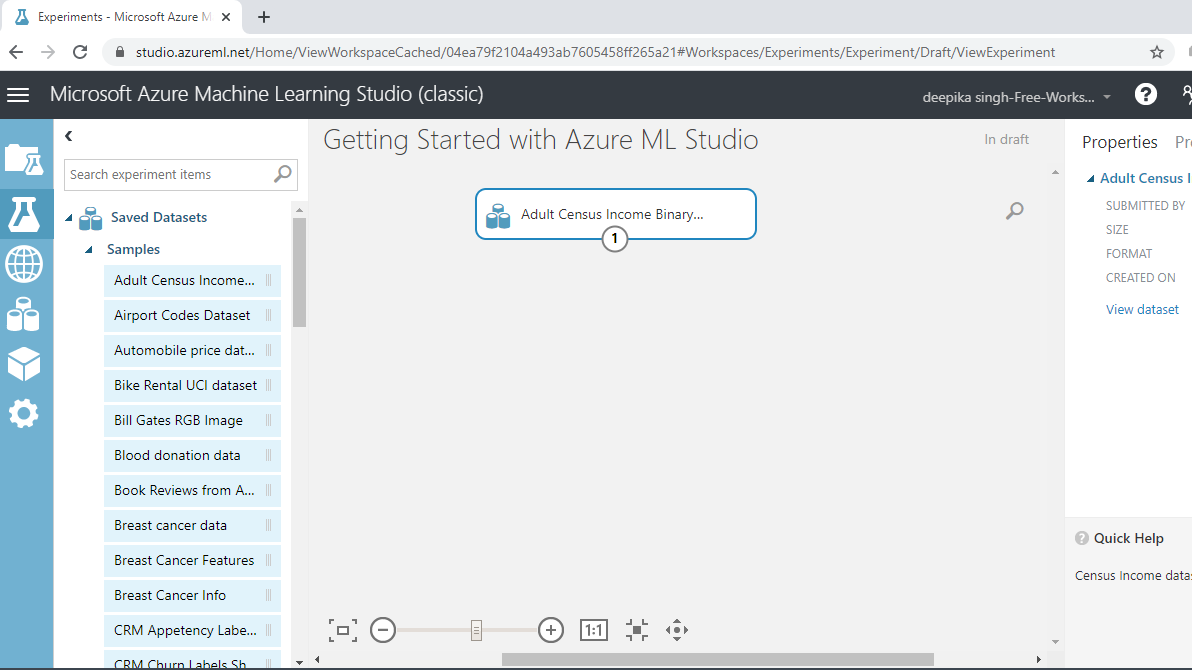The width and height of the screenshot is (1192, 670).
Task: Click the palette scroll up arrow
Action: coord(300,210)
